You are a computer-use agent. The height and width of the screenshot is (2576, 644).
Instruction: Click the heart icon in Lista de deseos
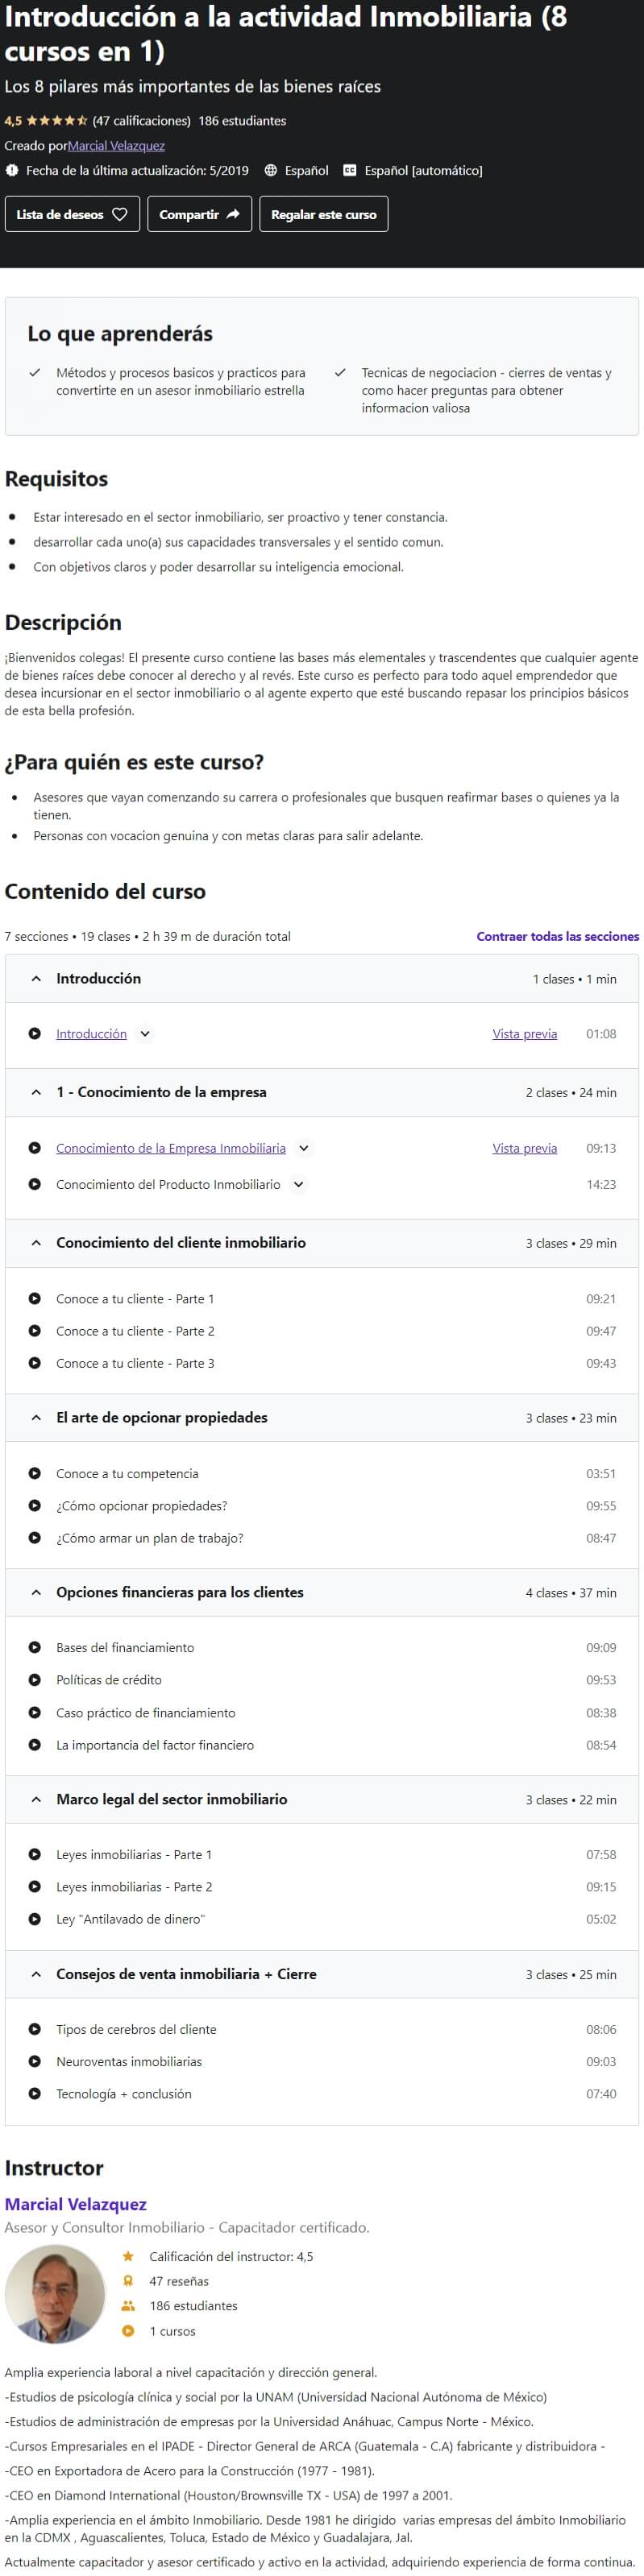click(120, 214)
